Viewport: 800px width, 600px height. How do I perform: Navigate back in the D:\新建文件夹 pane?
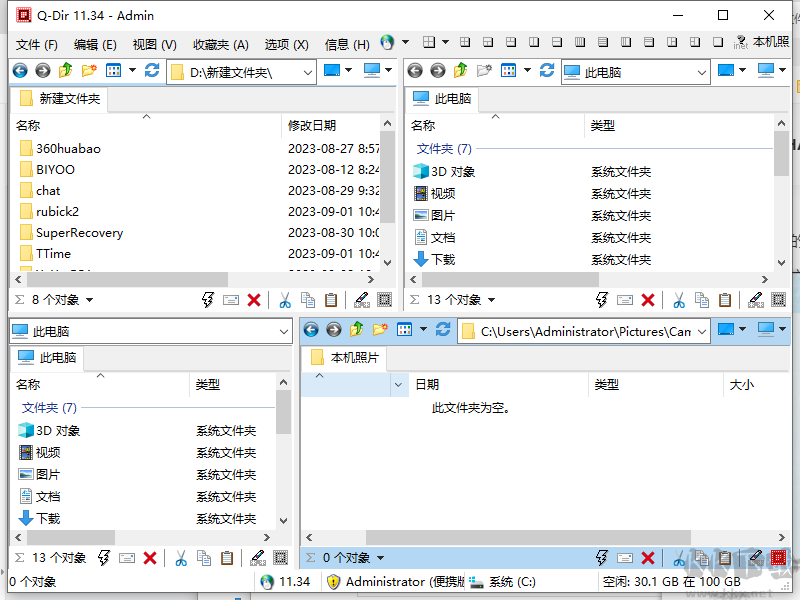(x=20, y=70)
